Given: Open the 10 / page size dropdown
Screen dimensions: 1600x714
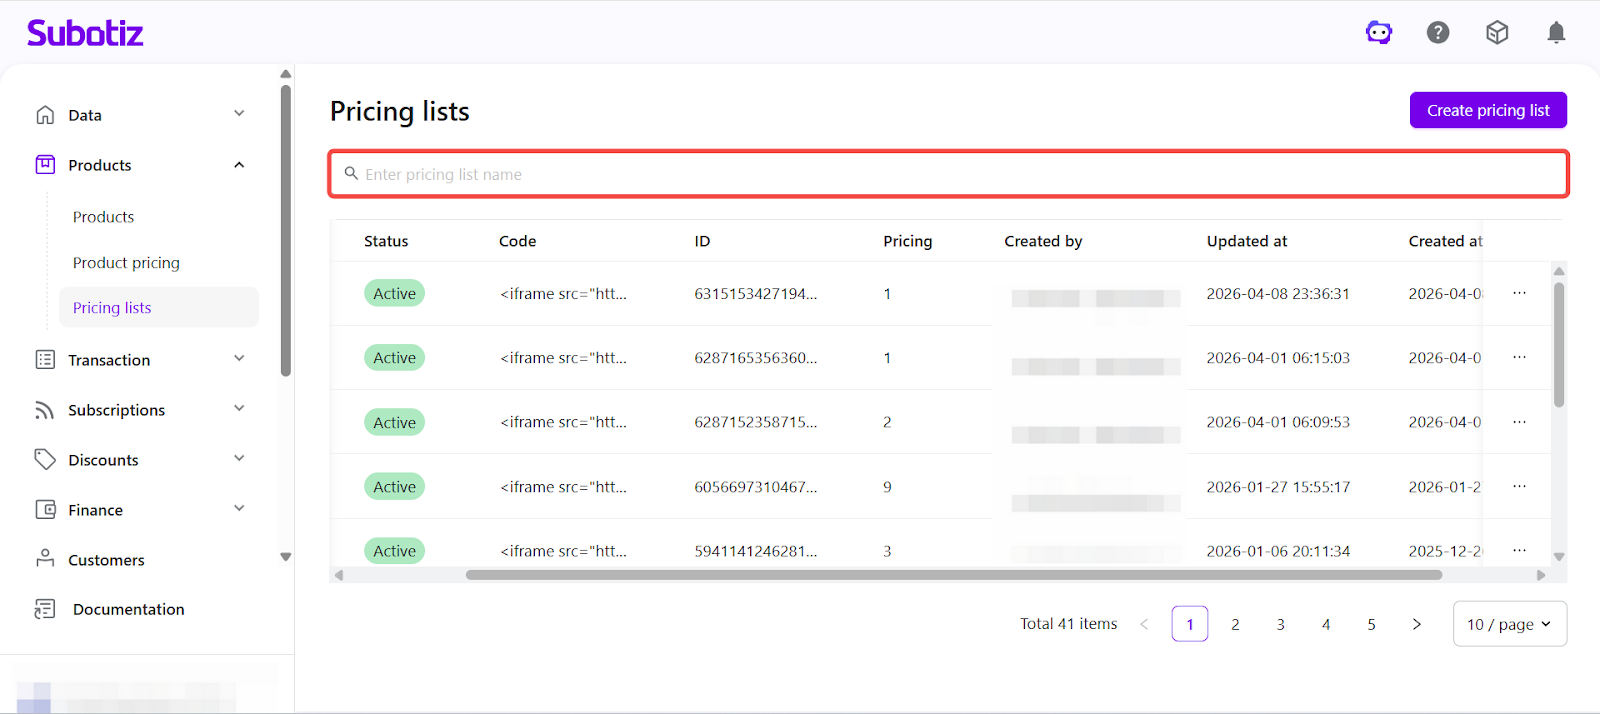Looking at the screenshot, I should pos(1509,624).
